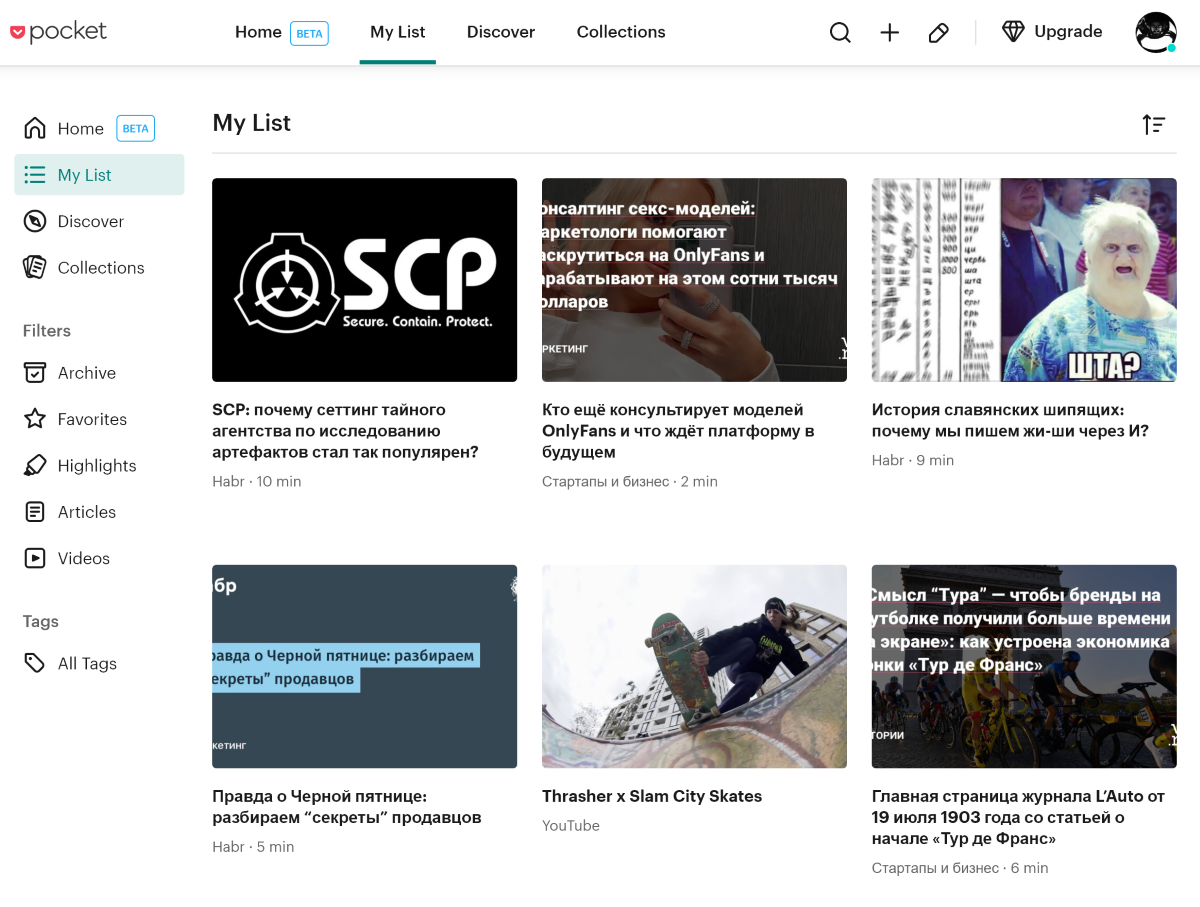Click YouTube source under Thrasher video
Screen dimensions: 1200x907
click(x=571, y=825)
